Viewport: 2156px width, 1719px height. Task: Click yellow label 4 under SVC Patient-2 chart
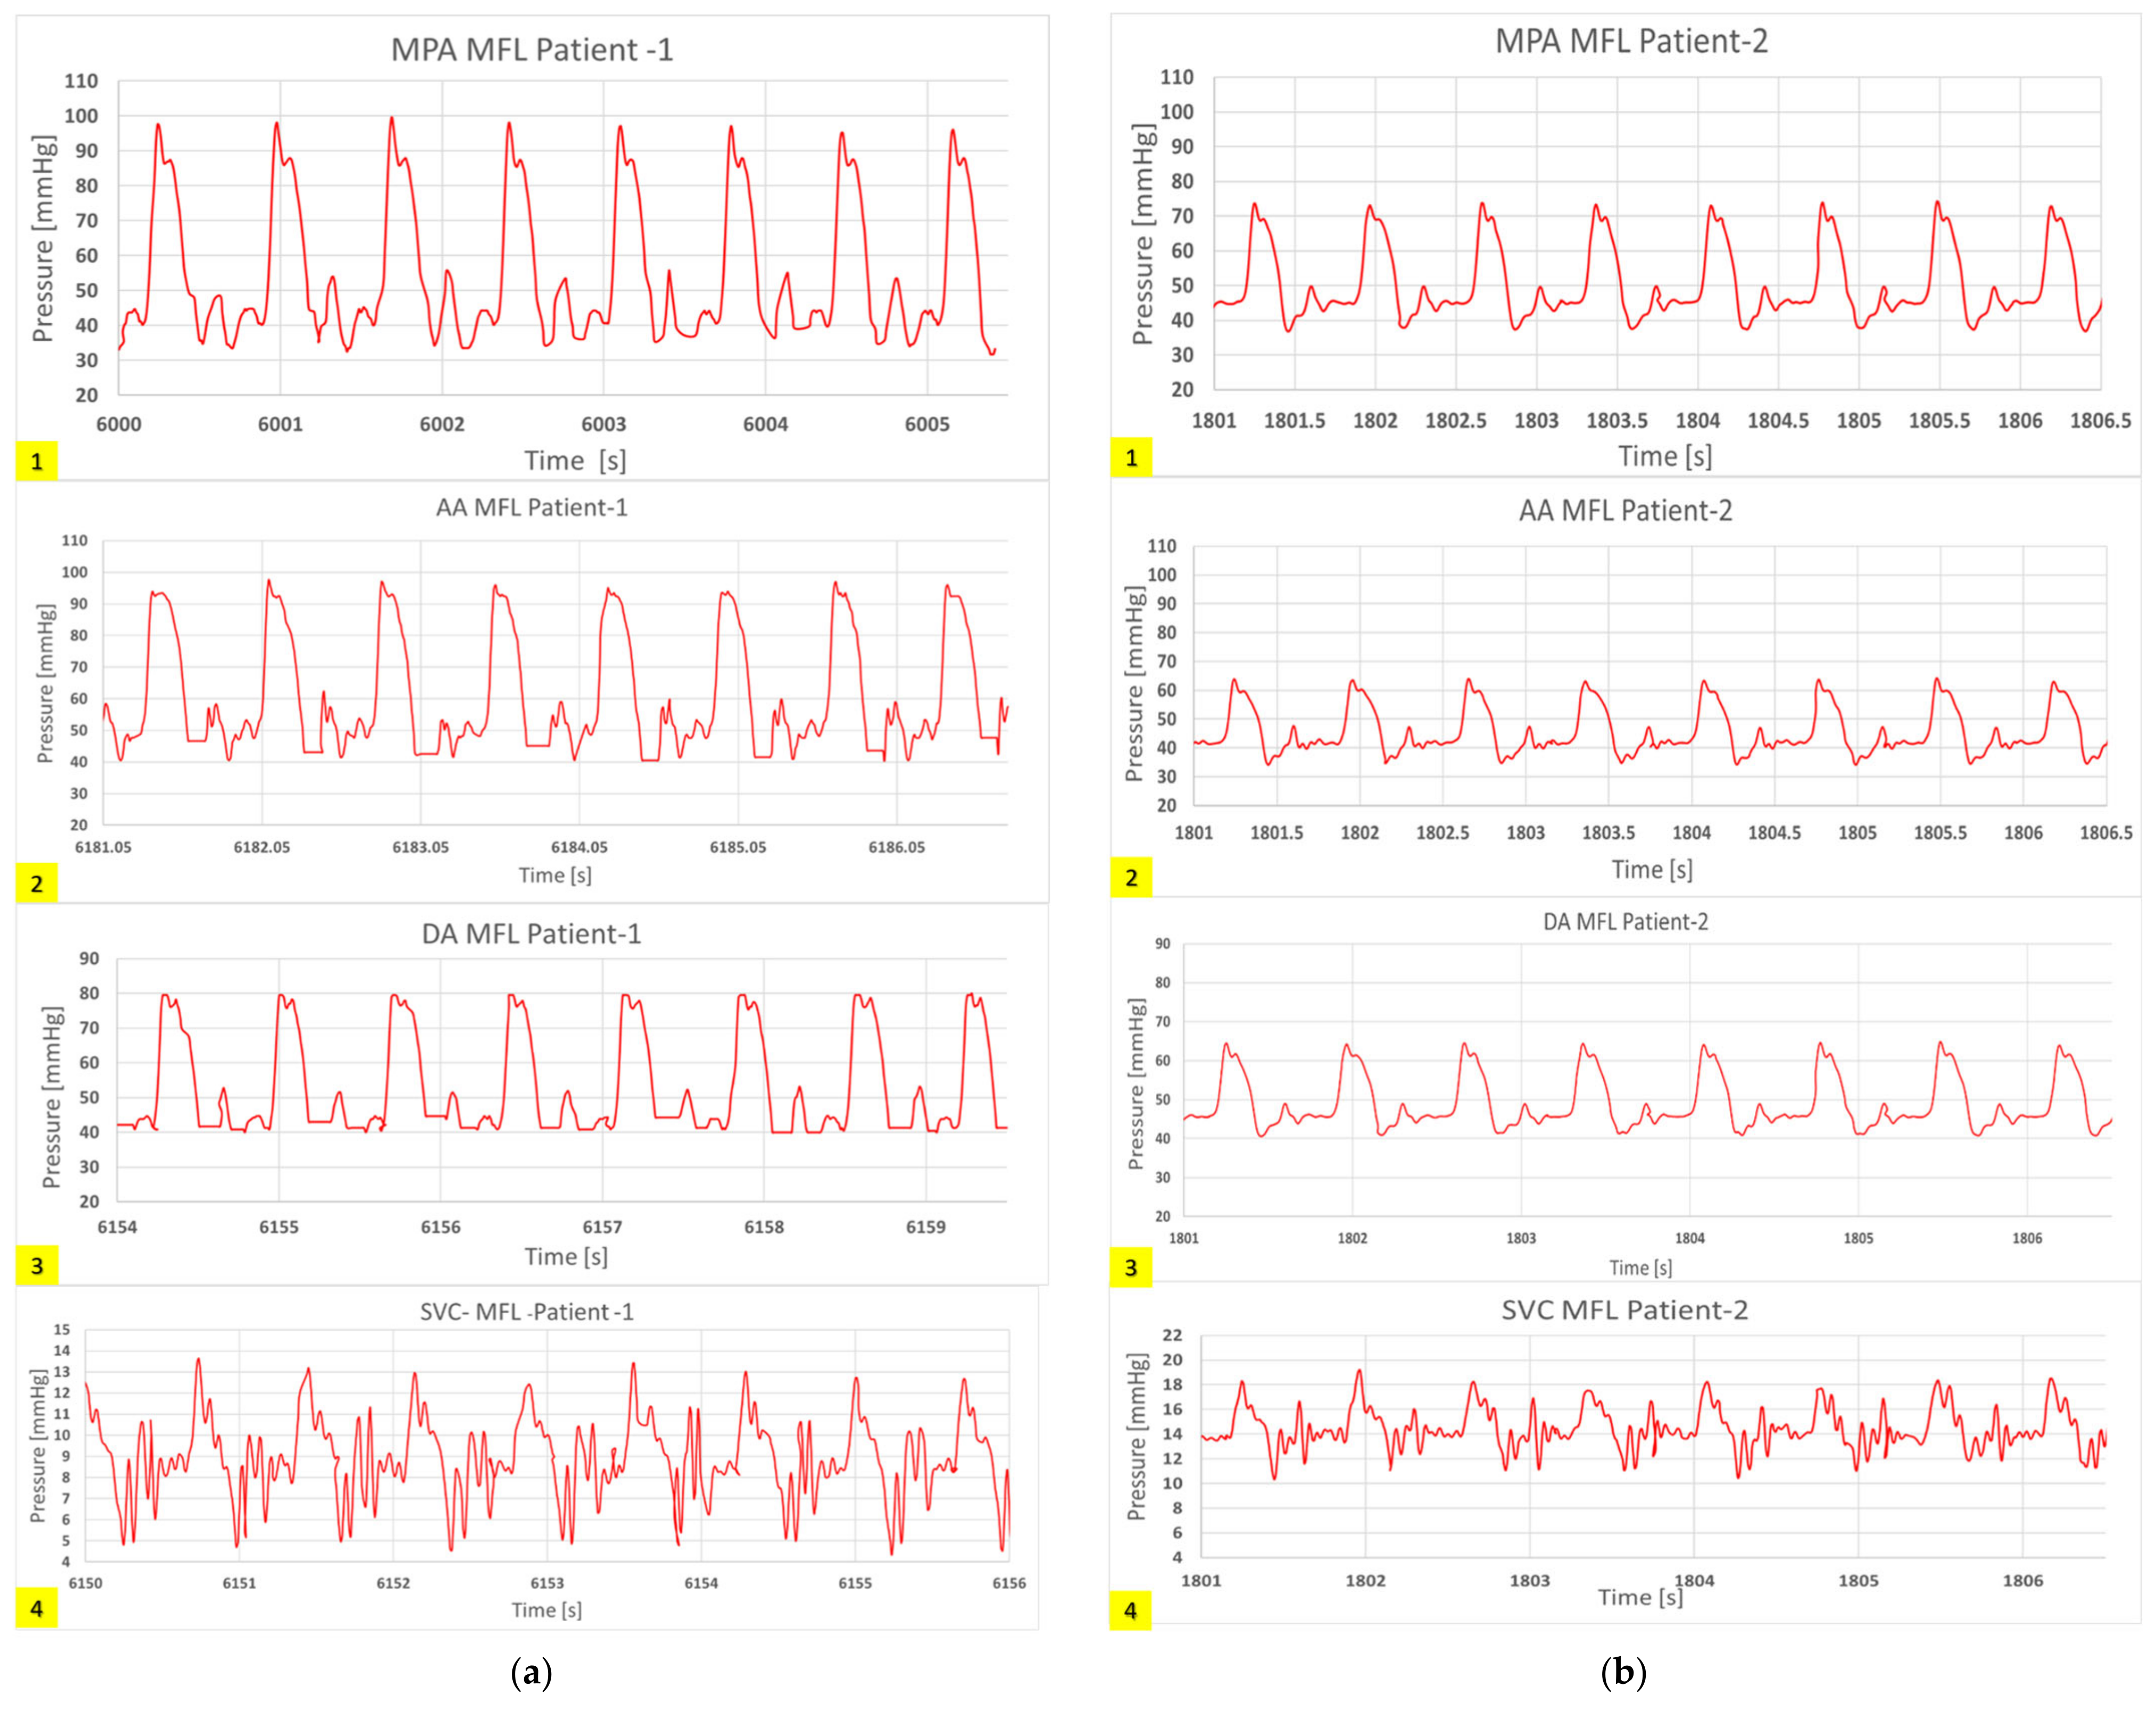pos(1131,1611)
